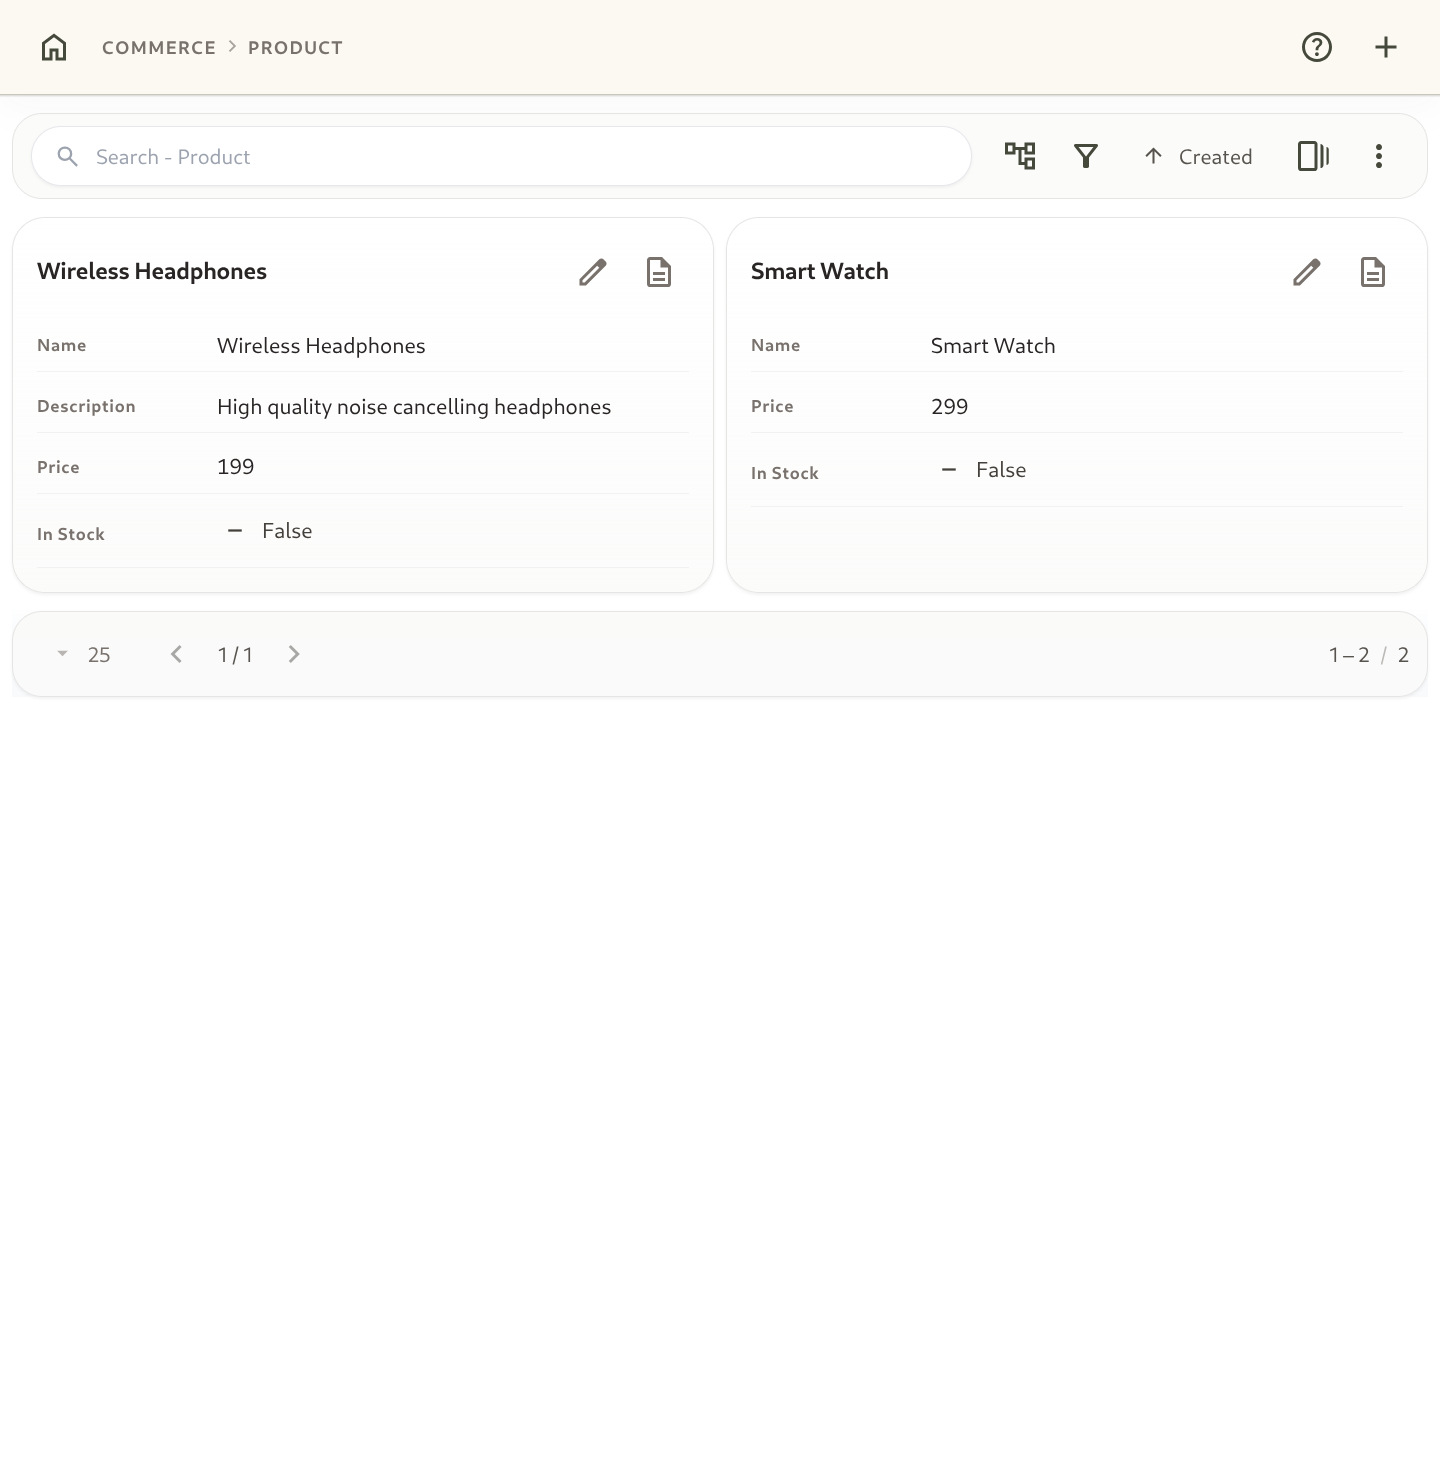Toggle In Stock for Smart Watch
Viewport: 1440px width, 1463px height.
[949, 470]
